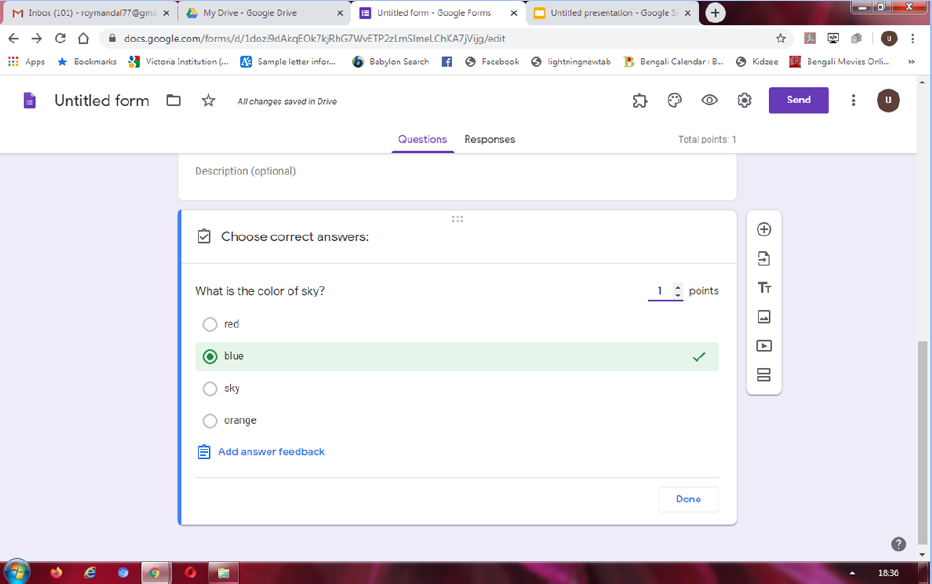Open Chrome menu three dots

pos(912,39)
